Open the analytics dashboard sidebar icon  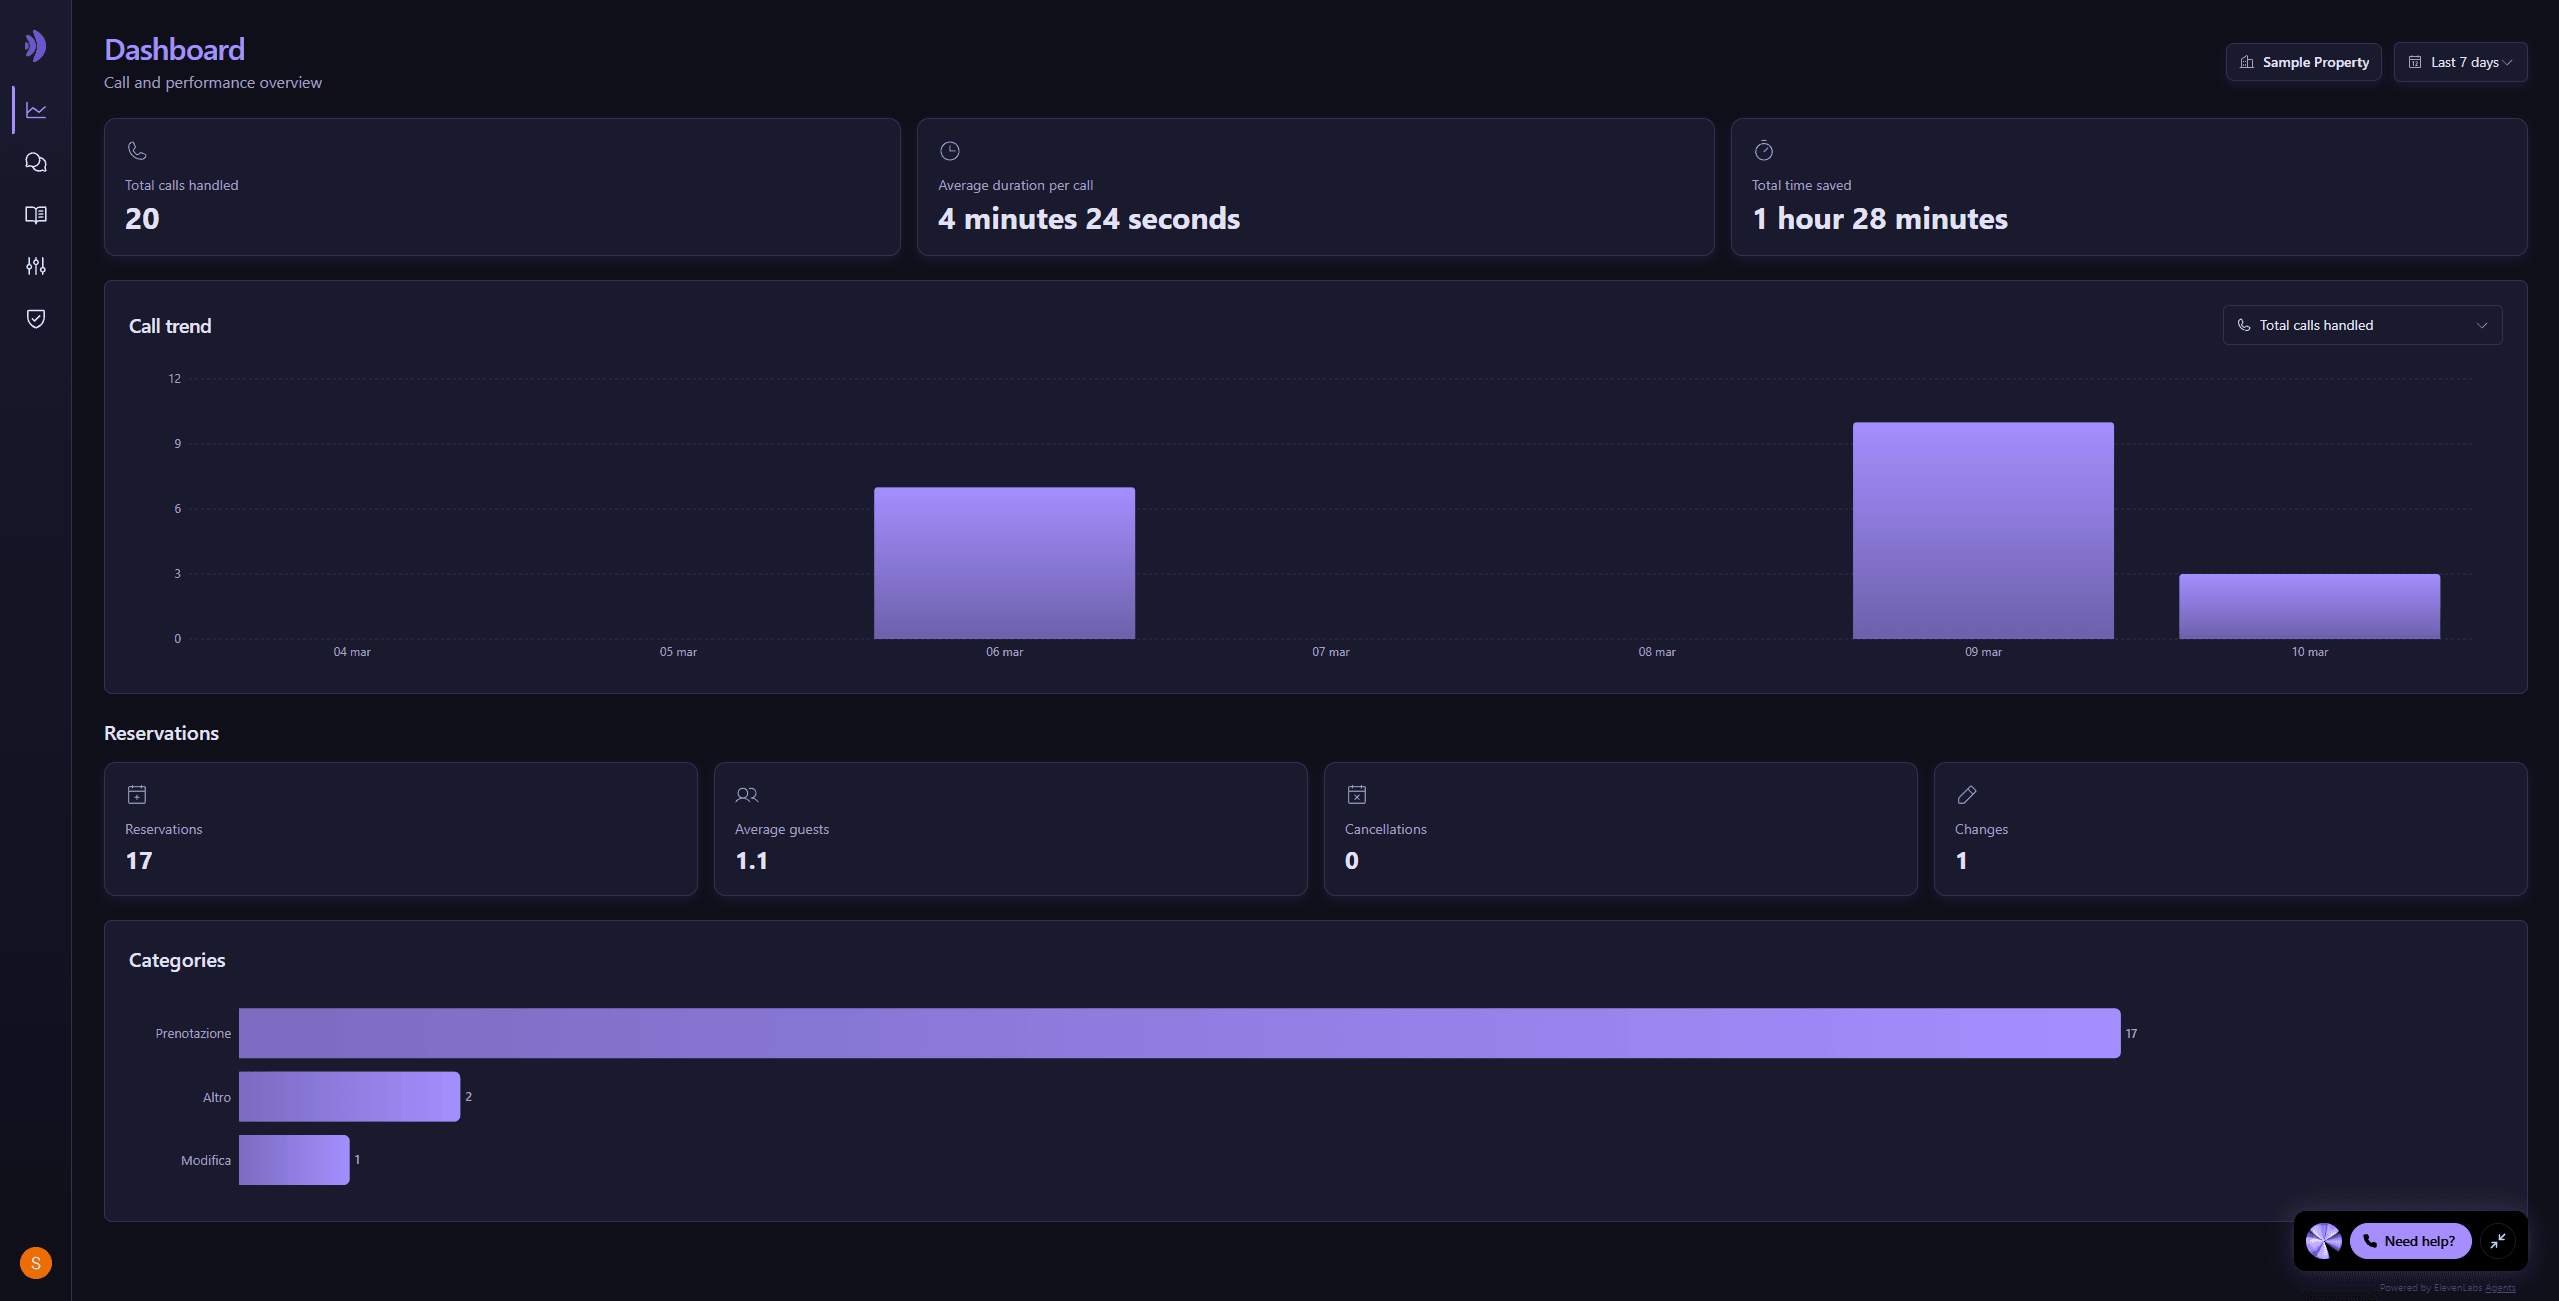(x=36, y=110)
